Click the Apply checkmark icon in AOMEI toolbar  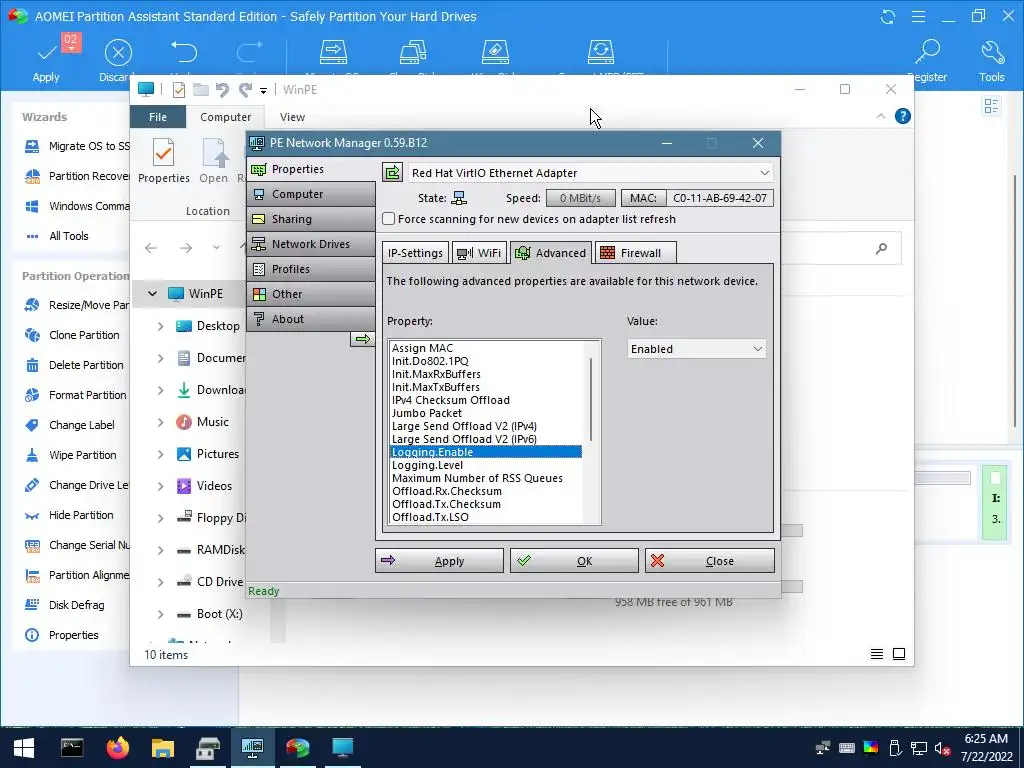pos(47,53)
